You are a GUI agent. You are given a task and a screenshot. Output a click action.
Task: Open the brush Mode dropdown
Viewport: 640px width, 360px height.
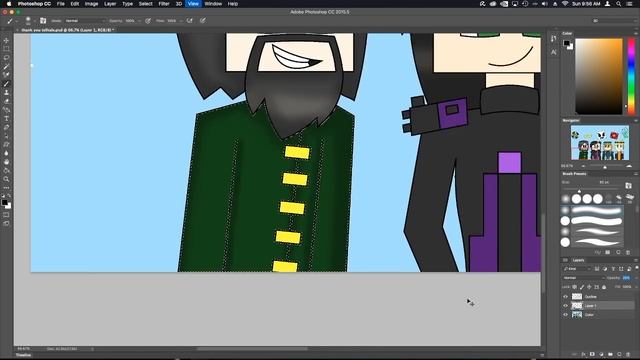(x=85, y=20)
